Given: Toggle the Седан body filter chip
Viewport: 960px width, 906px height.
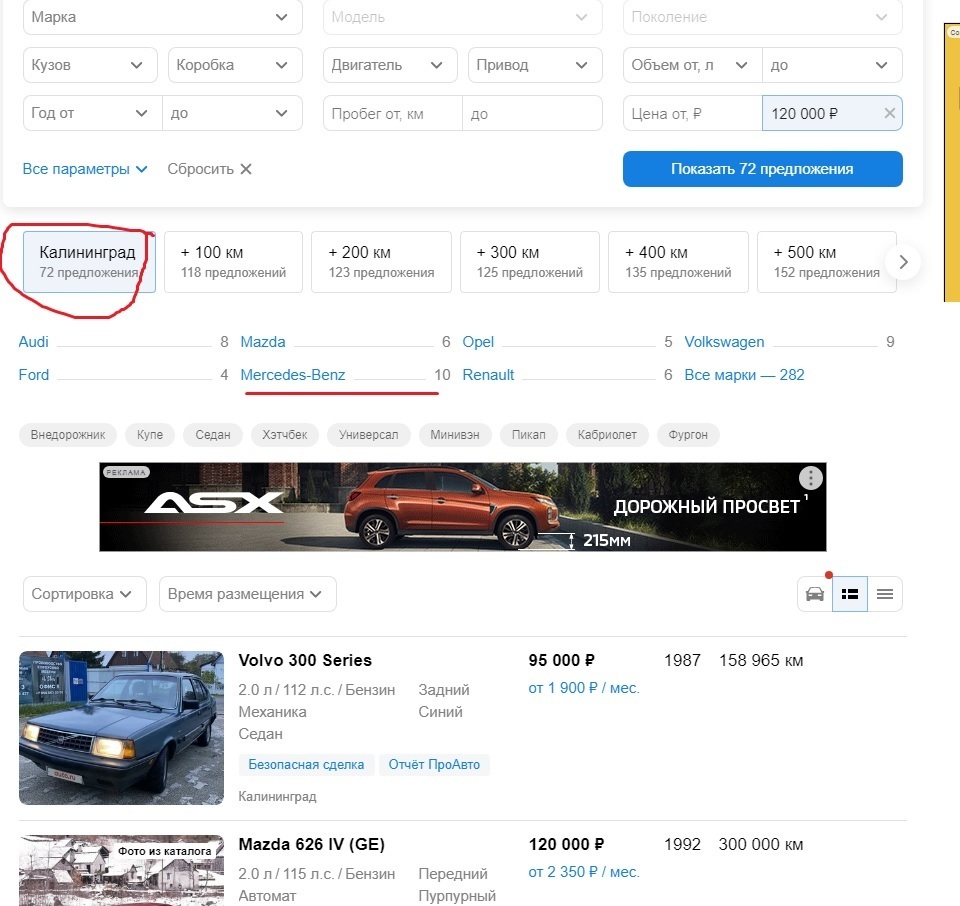Looking at the screenshot, I should [x=213, y=435].
